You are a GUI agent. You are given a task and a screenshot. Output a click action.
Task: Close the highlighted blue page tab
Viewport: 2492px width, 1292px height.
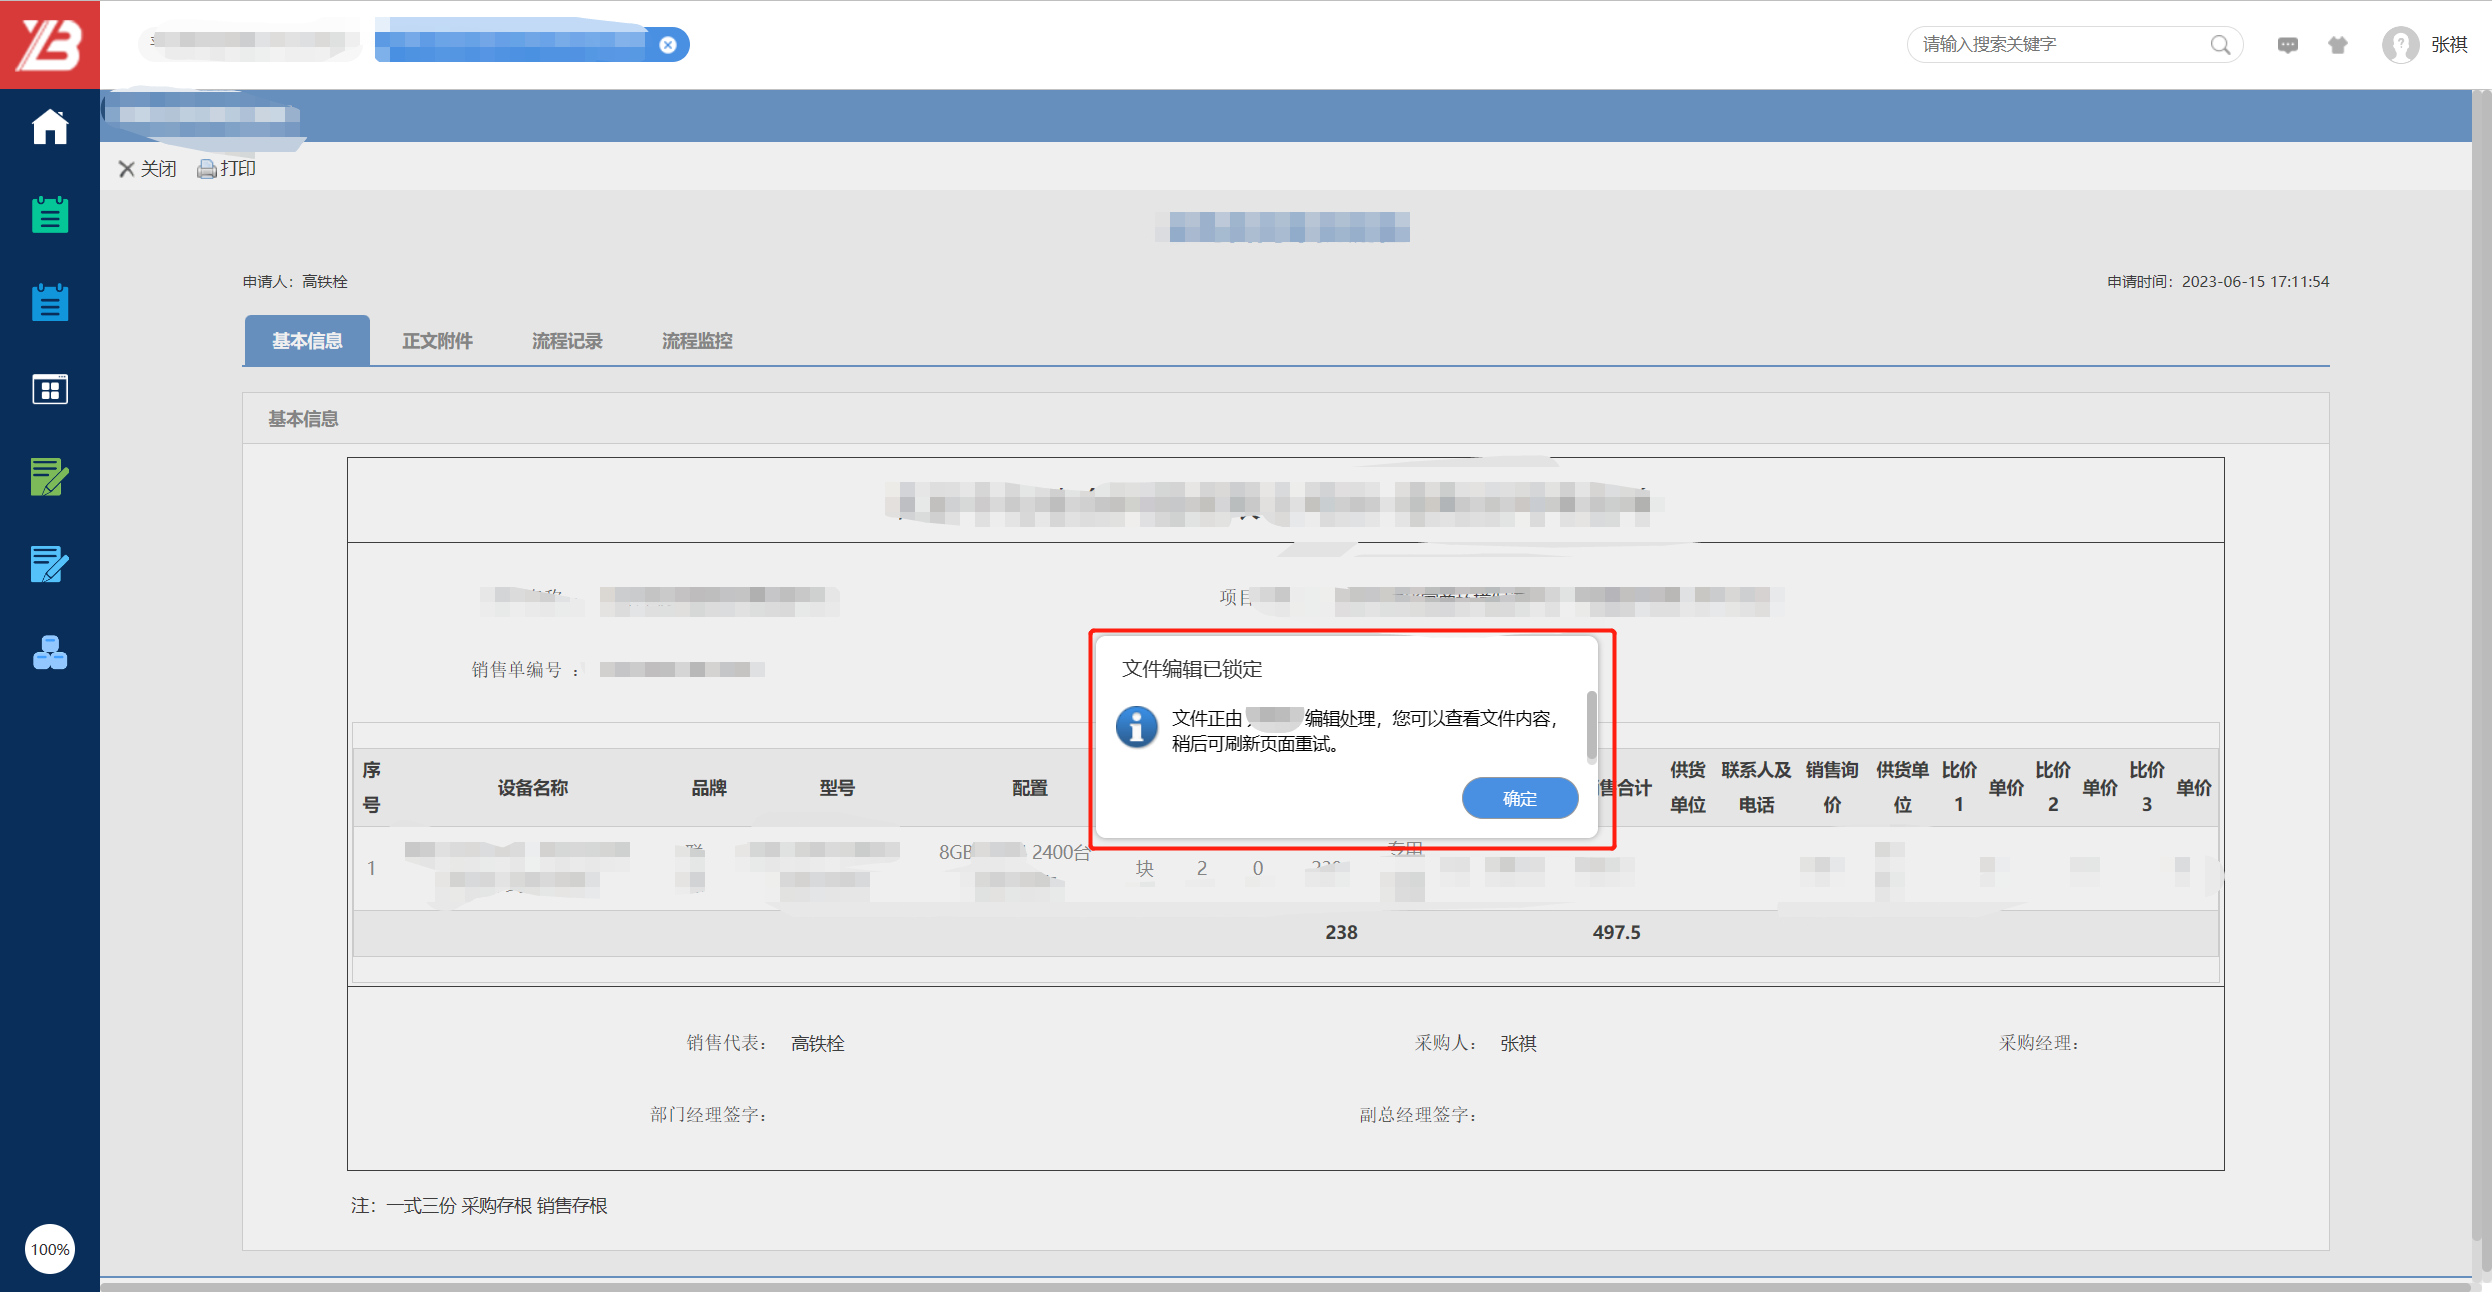click(x=668, y=45)
